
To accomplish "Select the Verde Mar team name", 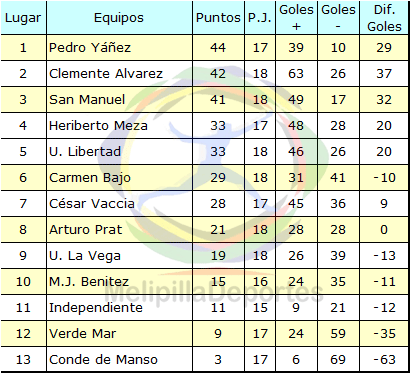I will point(83,334).
